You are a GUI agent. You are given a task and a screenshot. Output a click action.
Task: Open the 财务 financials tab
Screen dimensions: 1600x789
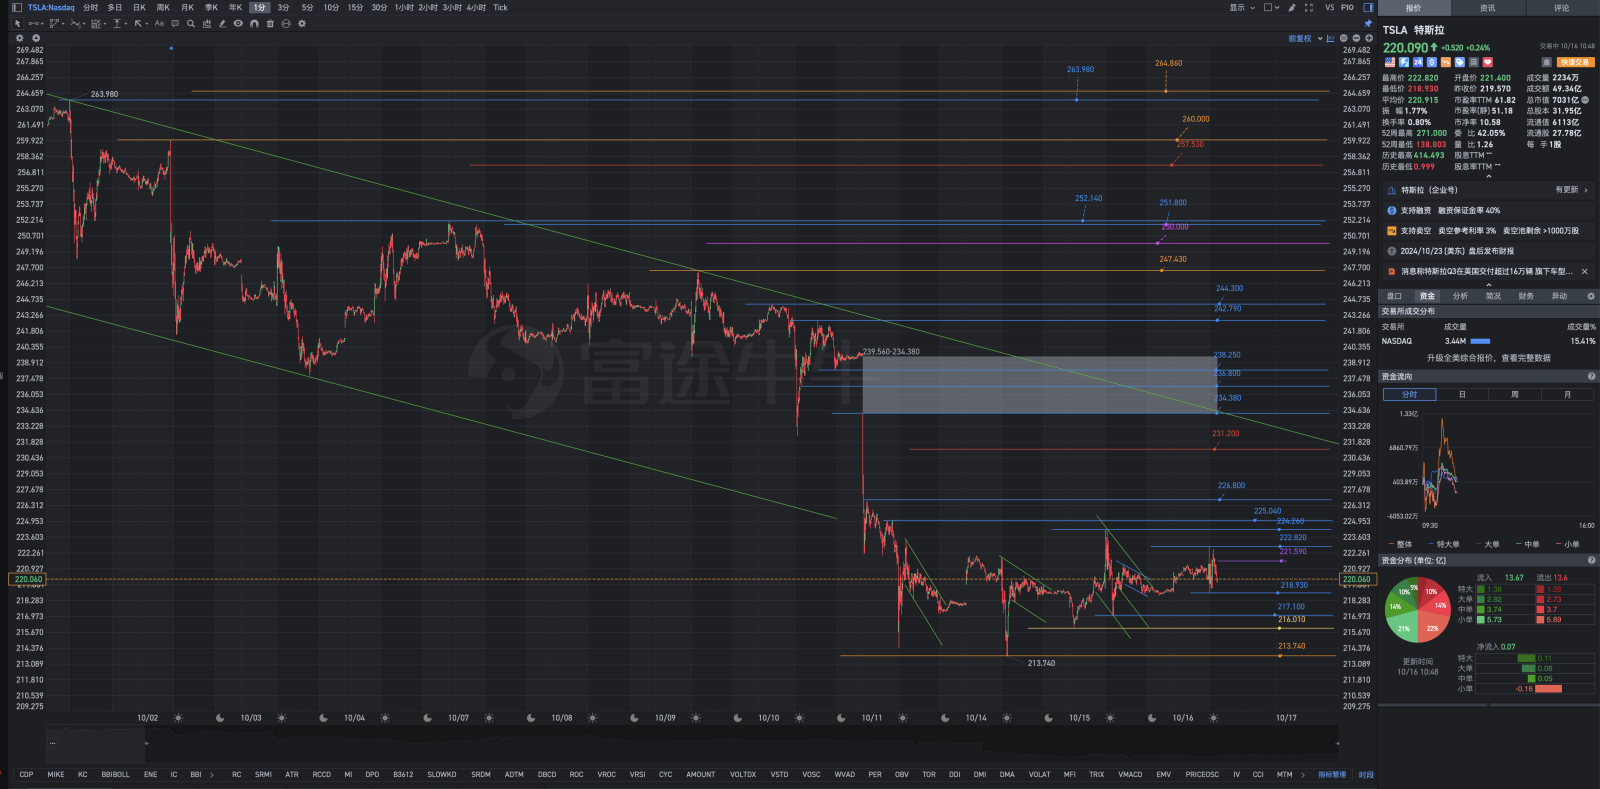[x=1526, y=296]
